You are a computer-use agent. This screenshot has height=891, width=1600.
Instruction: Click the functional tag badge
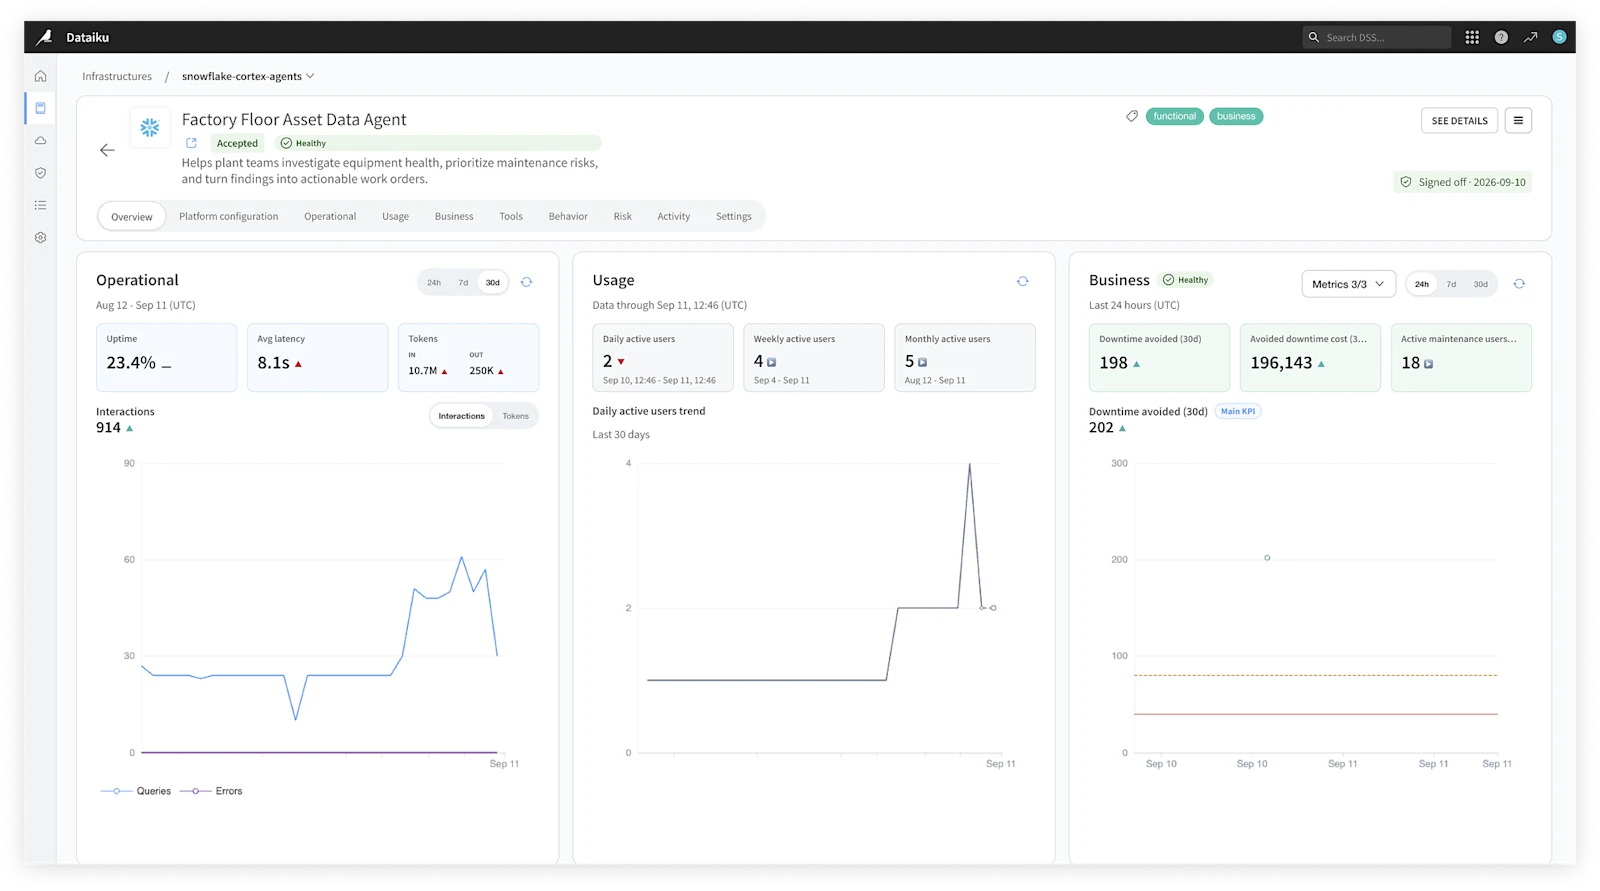click(1175, 116)
